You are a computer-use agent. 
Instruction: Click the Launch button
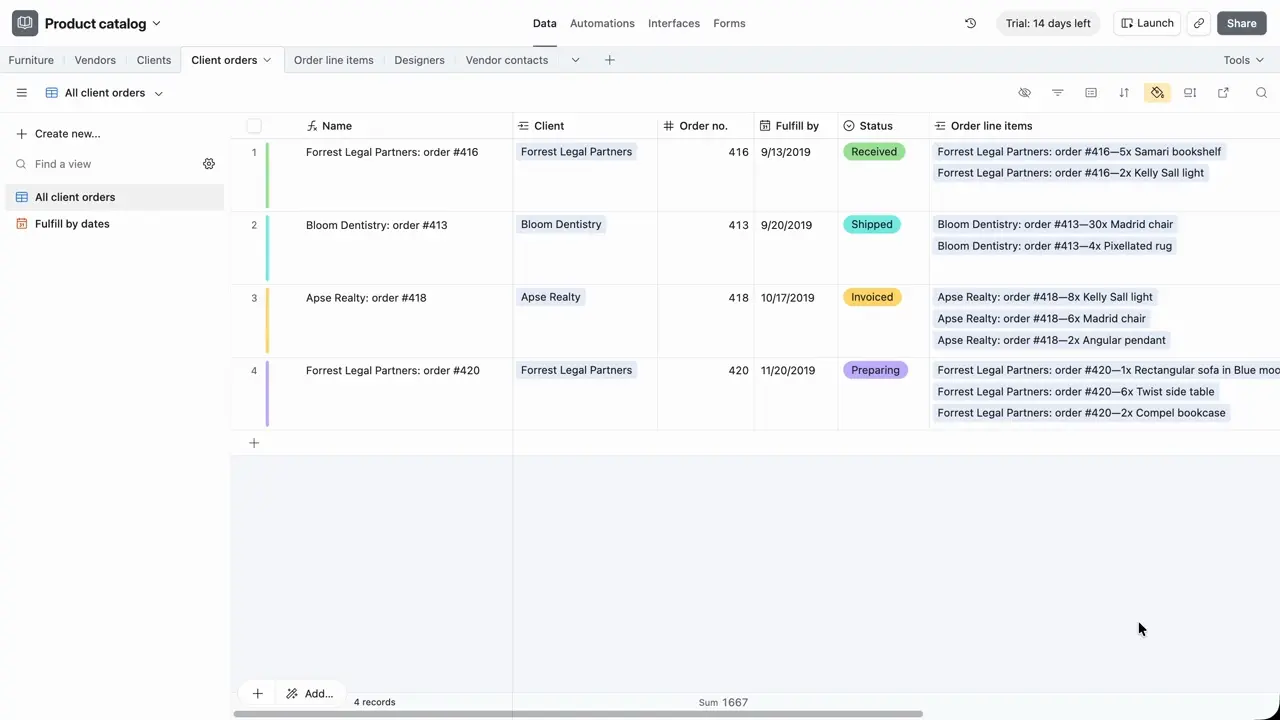(1147, 23)
